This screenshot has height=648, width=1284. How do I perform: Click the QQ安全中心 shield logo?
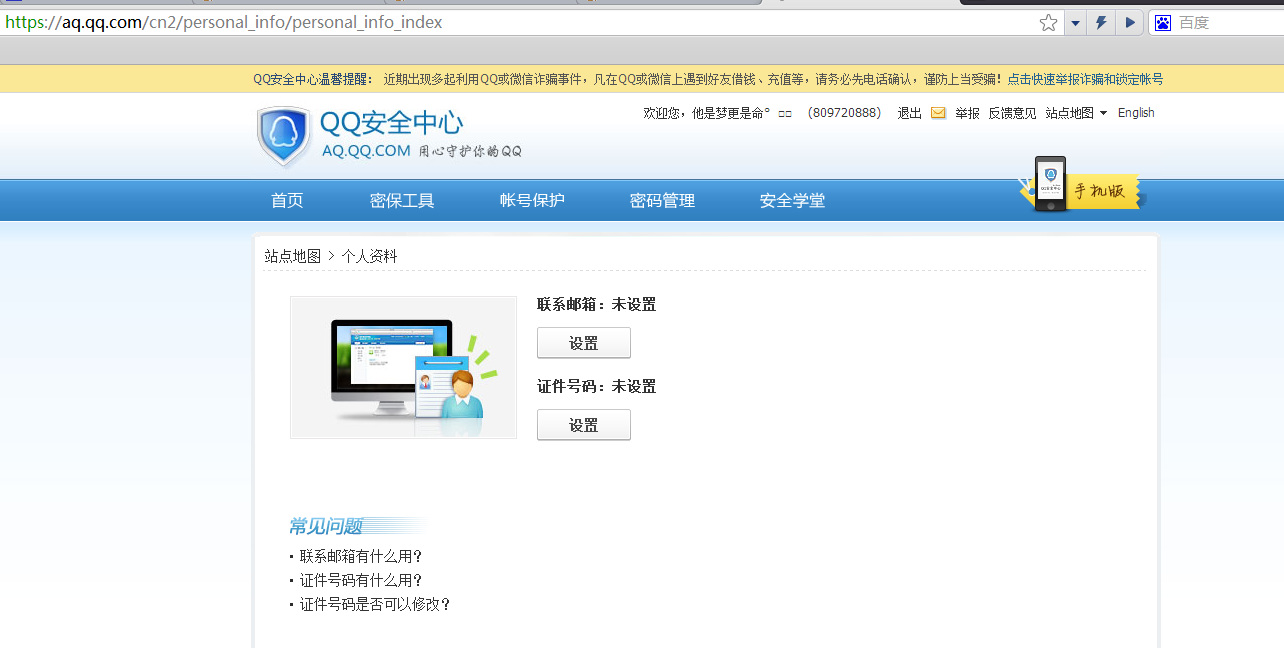coord(284,137)
